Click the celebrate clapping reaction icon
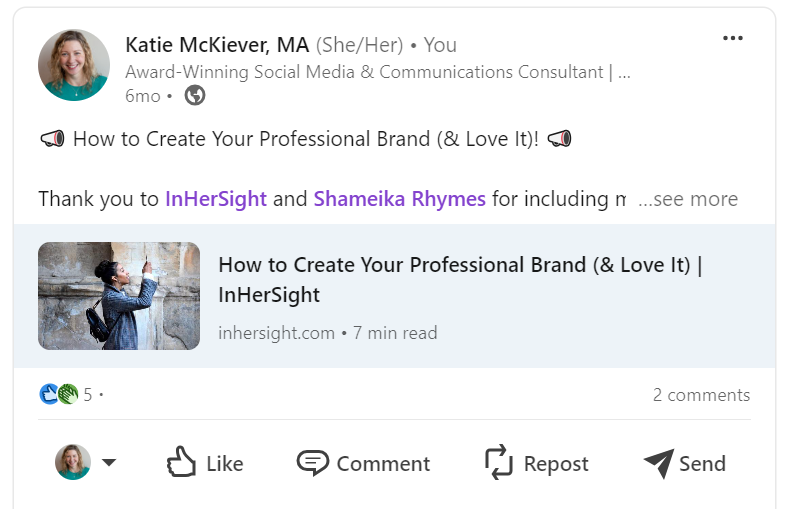The image size is (789, 509). coord(68,394)
